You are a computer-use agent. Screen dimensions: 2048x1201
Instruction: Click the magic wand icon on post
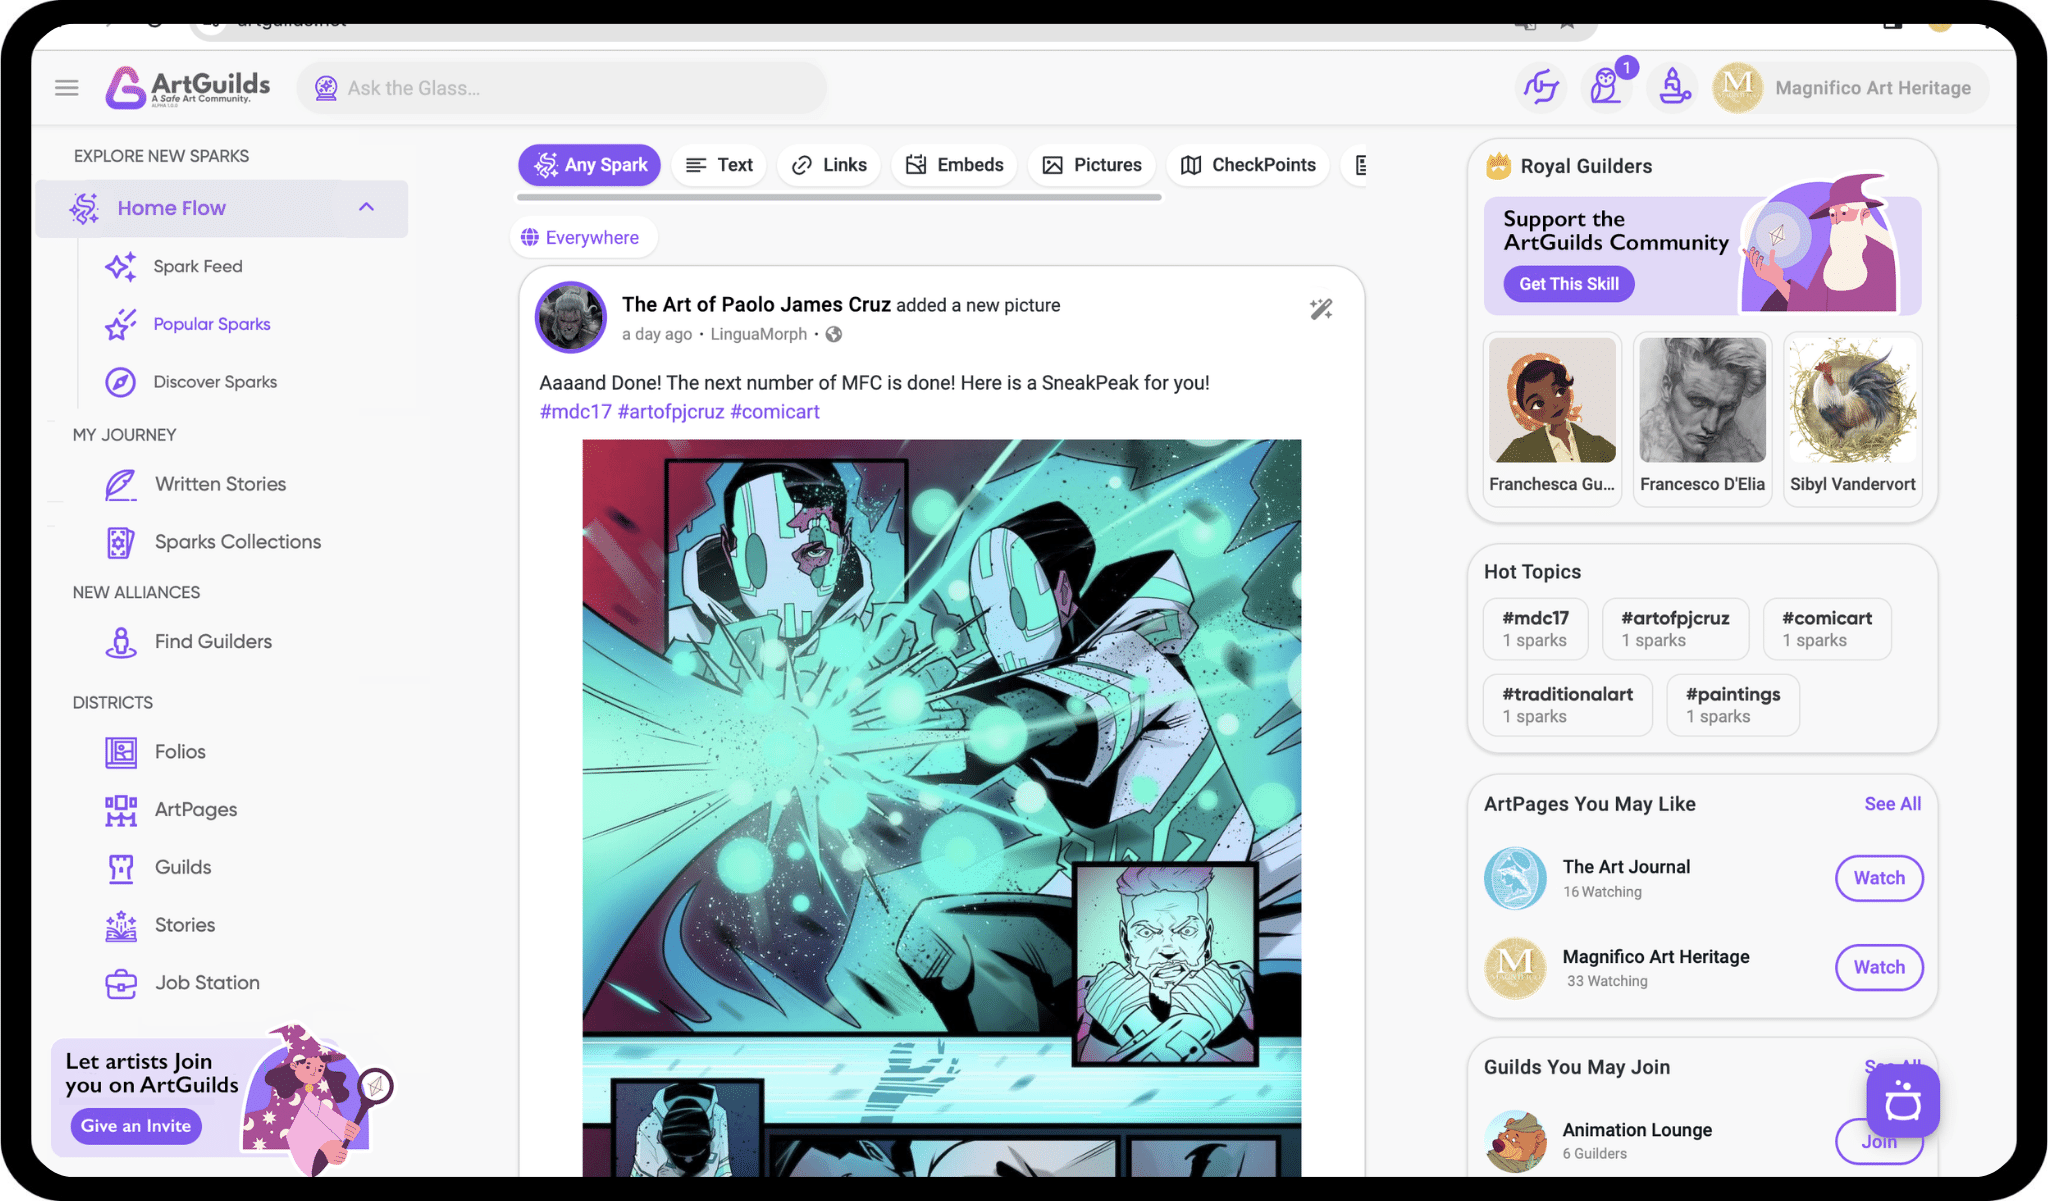click(x=1321, y=309)
